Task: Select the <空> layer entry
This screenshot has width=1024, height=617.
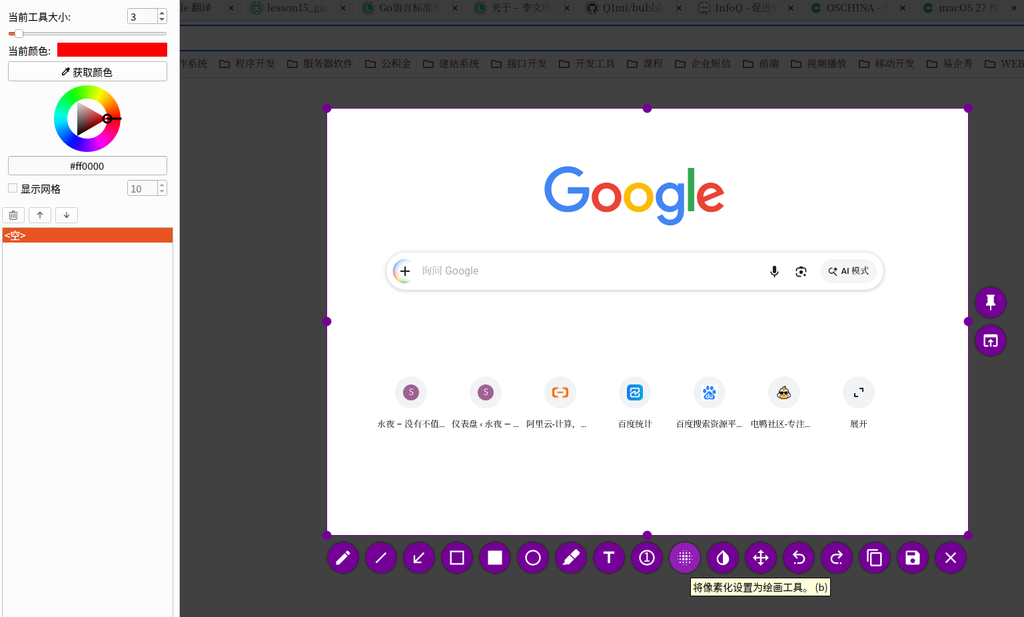Action: 88,235
